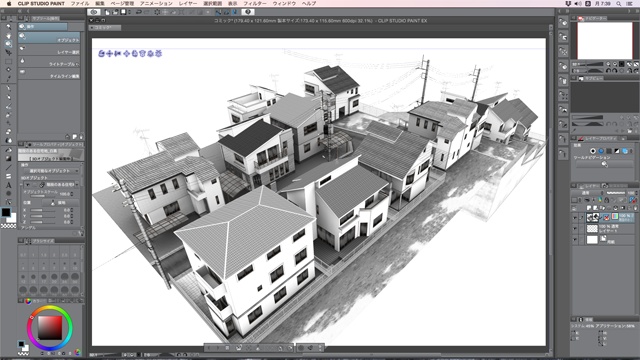Screen dimensions: 640x360
Task: Open the layer blending mode dropdown
Action: point(586,193)
